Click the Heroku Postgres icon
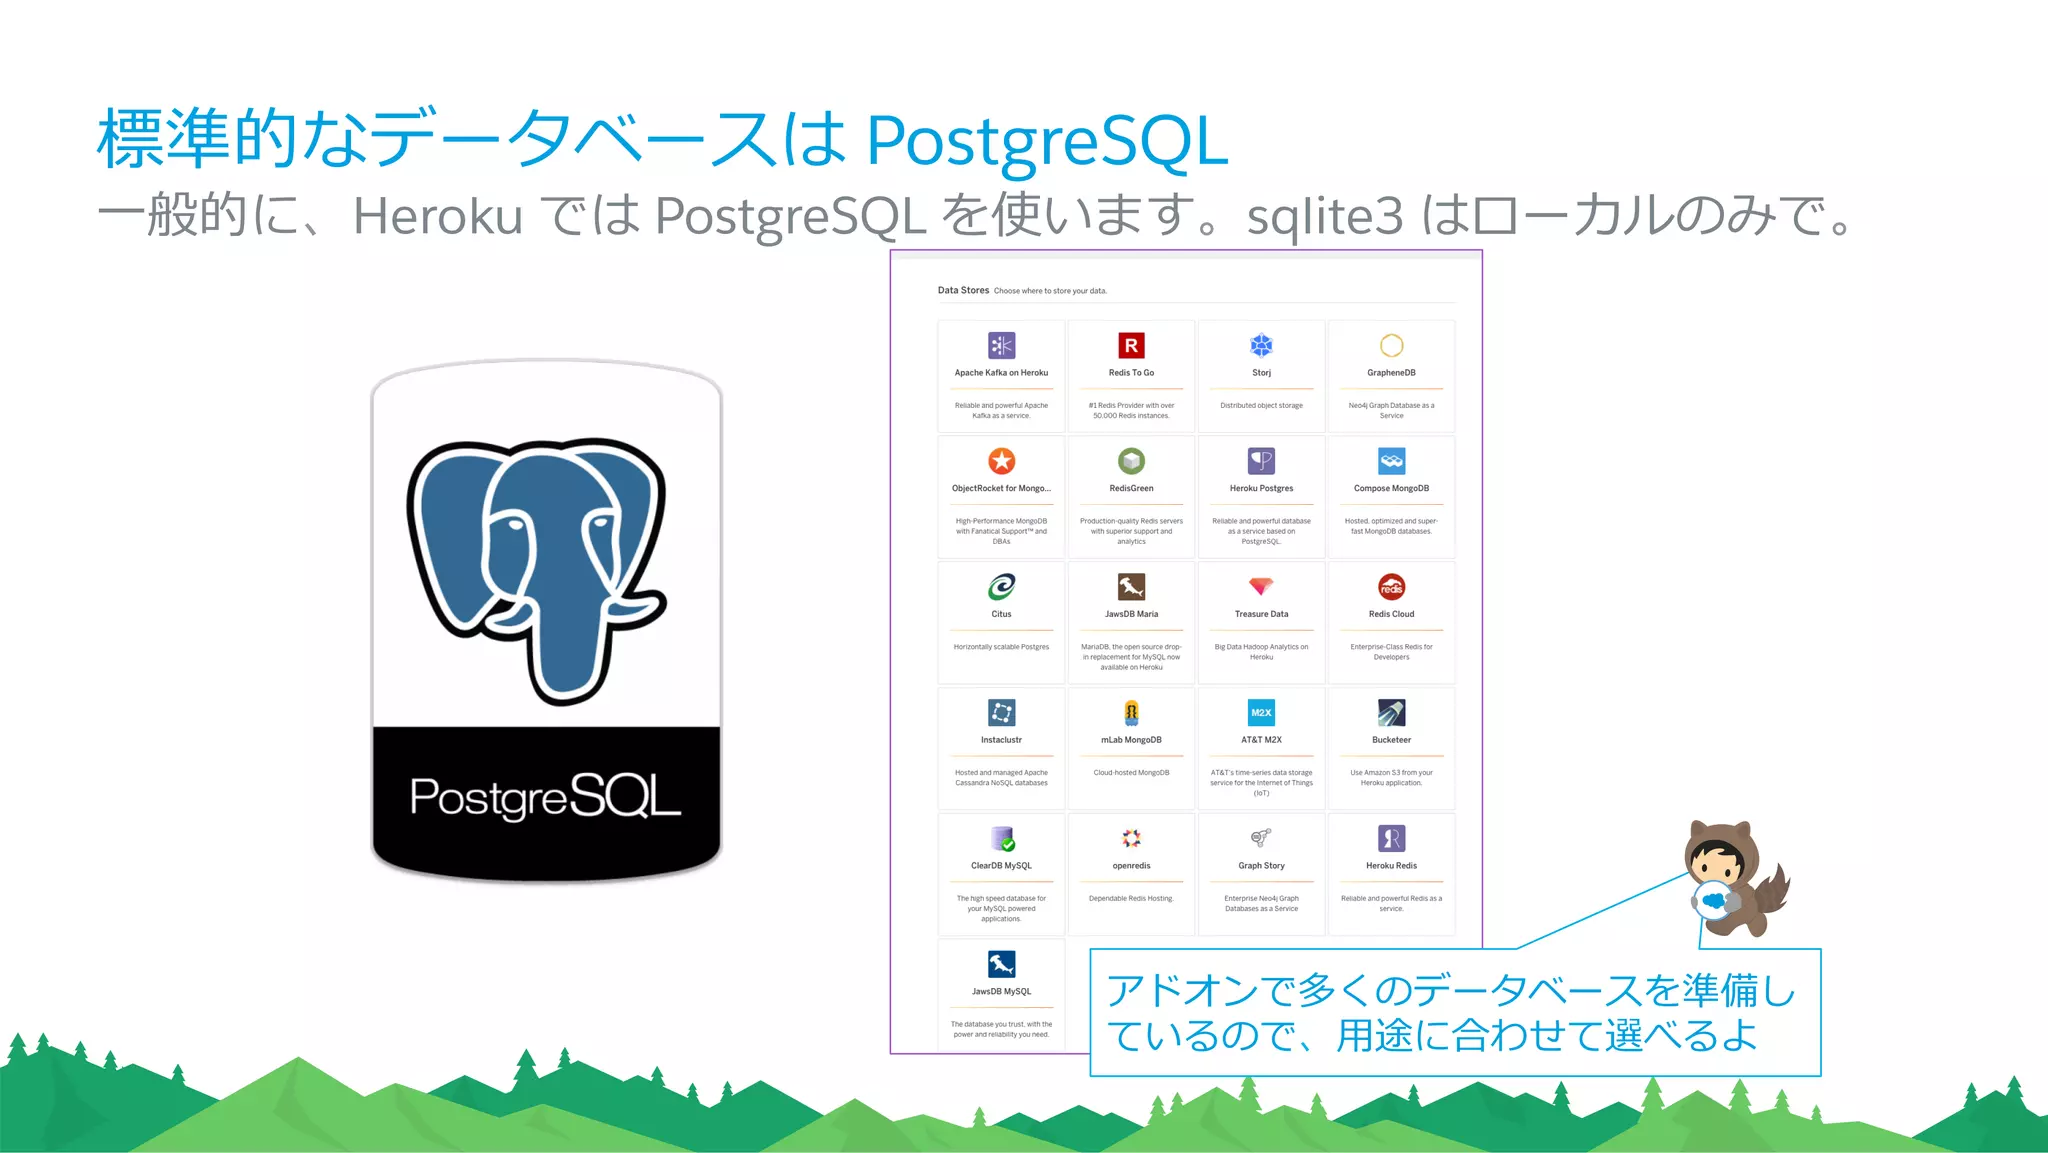Viewport: 2048px width, 1153px height. point(1261,461)
